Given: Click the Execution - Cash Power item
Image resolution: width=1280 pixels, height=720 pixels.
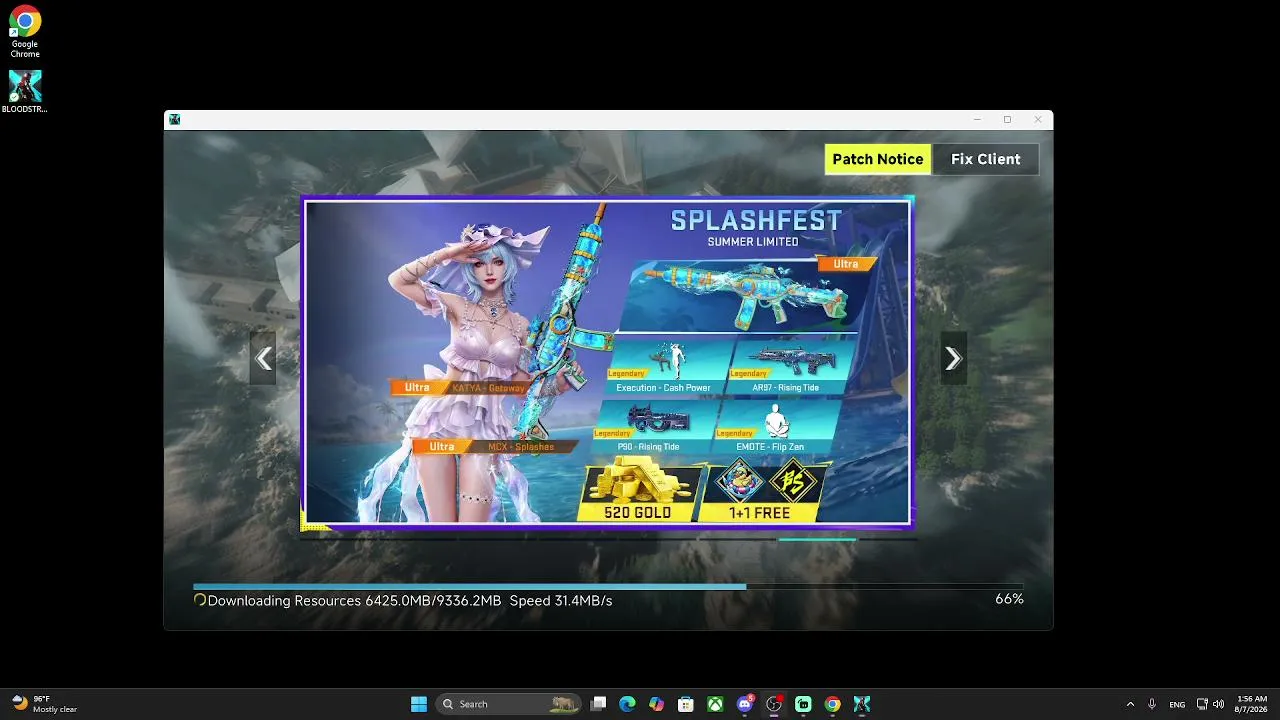Looking at the screenshot, I should coord(667,368).
